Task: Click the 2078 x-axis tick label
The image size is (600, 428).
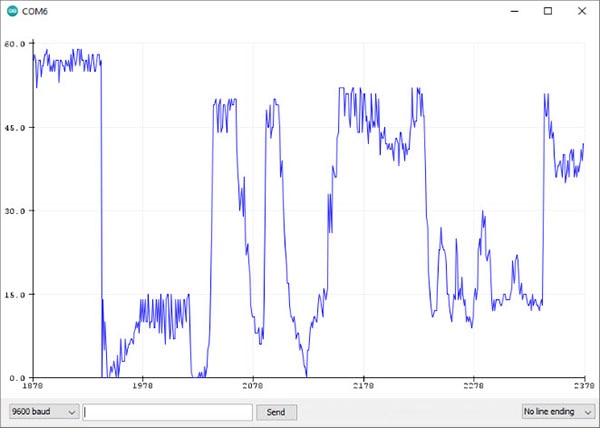Action: (x=253, y=385)
